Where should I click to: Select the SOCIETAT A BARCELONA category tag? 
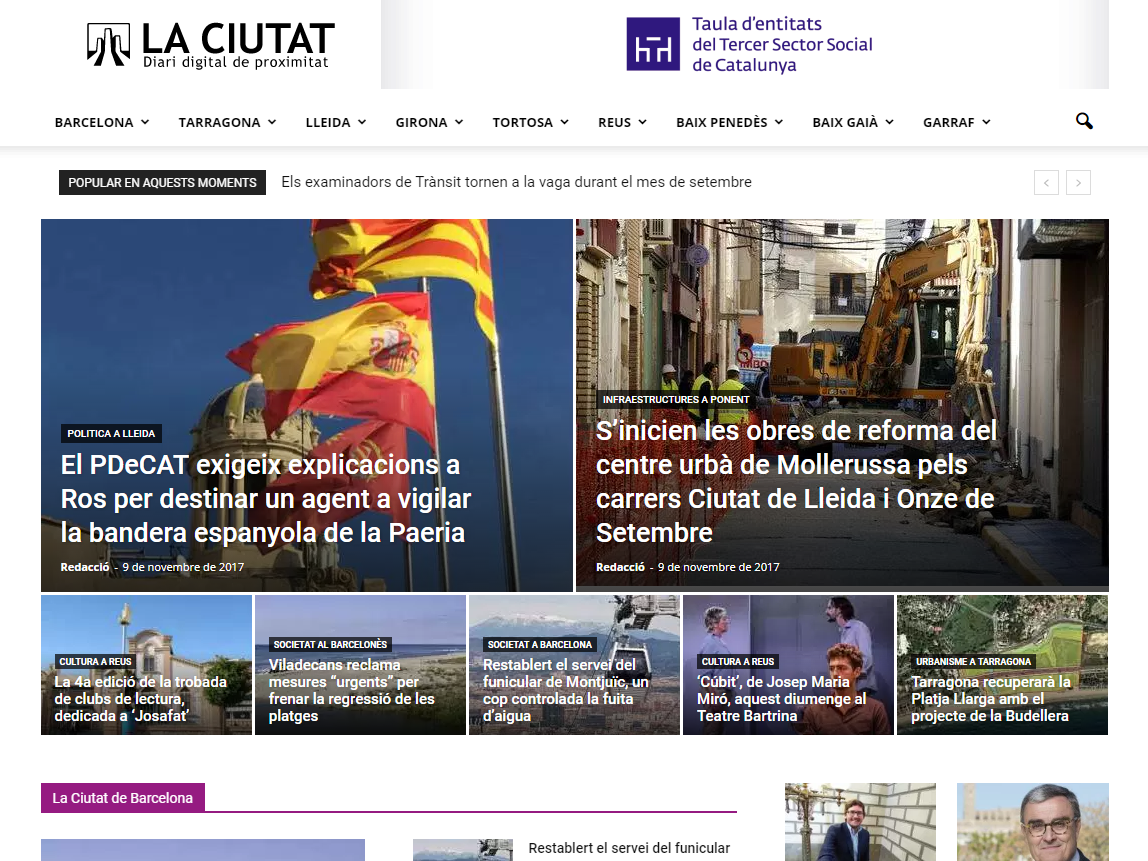(x=540, y=644)
